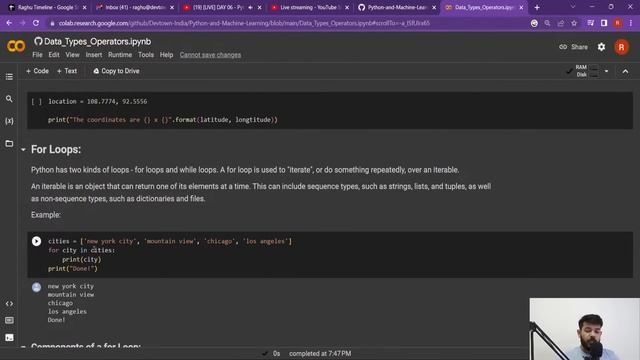Open the Help menu
This screenshot has width=640, height=360.
[166, 55]
